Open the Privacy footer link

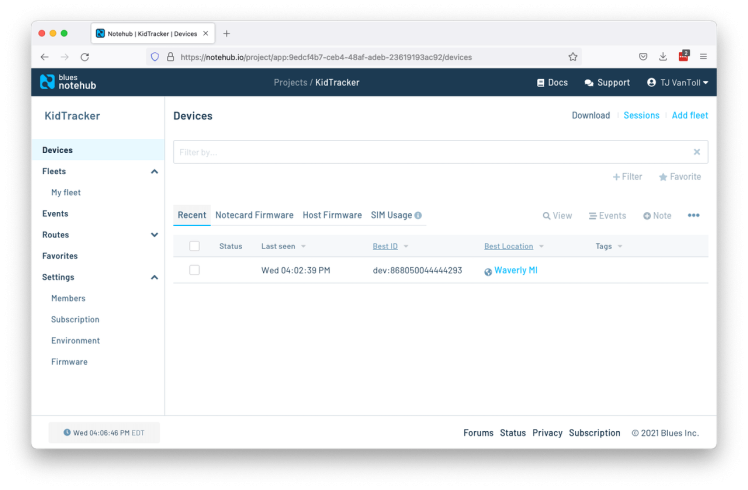[x=547, y=433]
